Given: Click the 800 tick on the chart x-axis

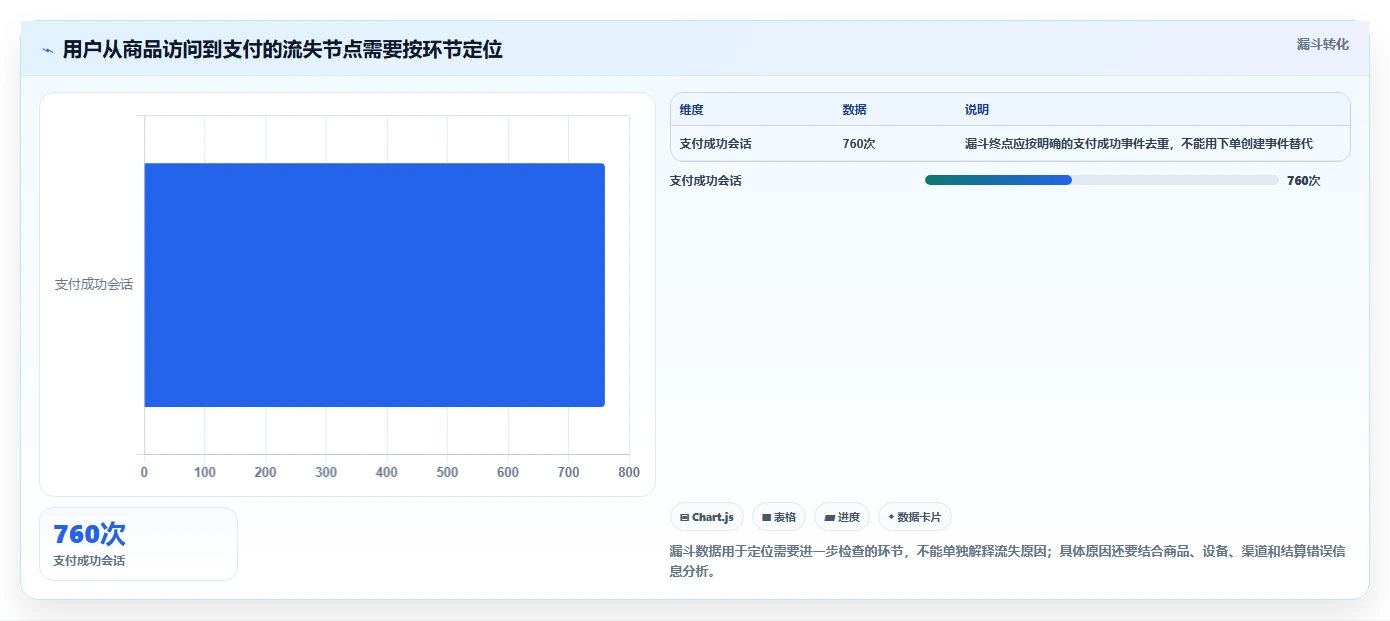Looking at the screenshot, I should point(629,472).
